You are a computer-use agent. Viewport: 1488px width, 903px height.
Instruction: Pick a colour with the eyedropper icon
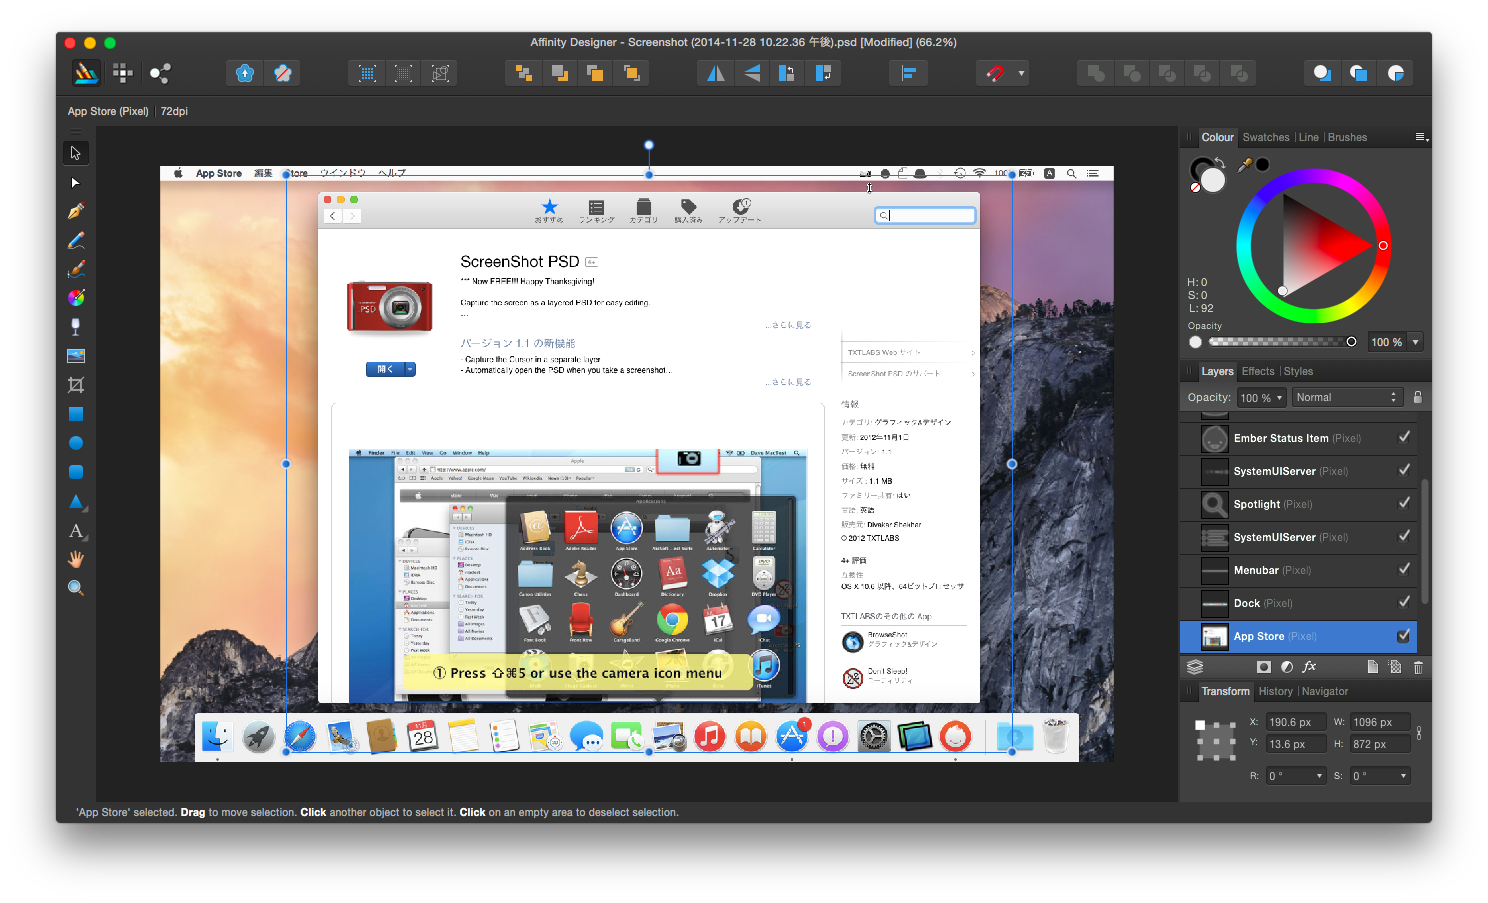click(x=1245, y=165)
